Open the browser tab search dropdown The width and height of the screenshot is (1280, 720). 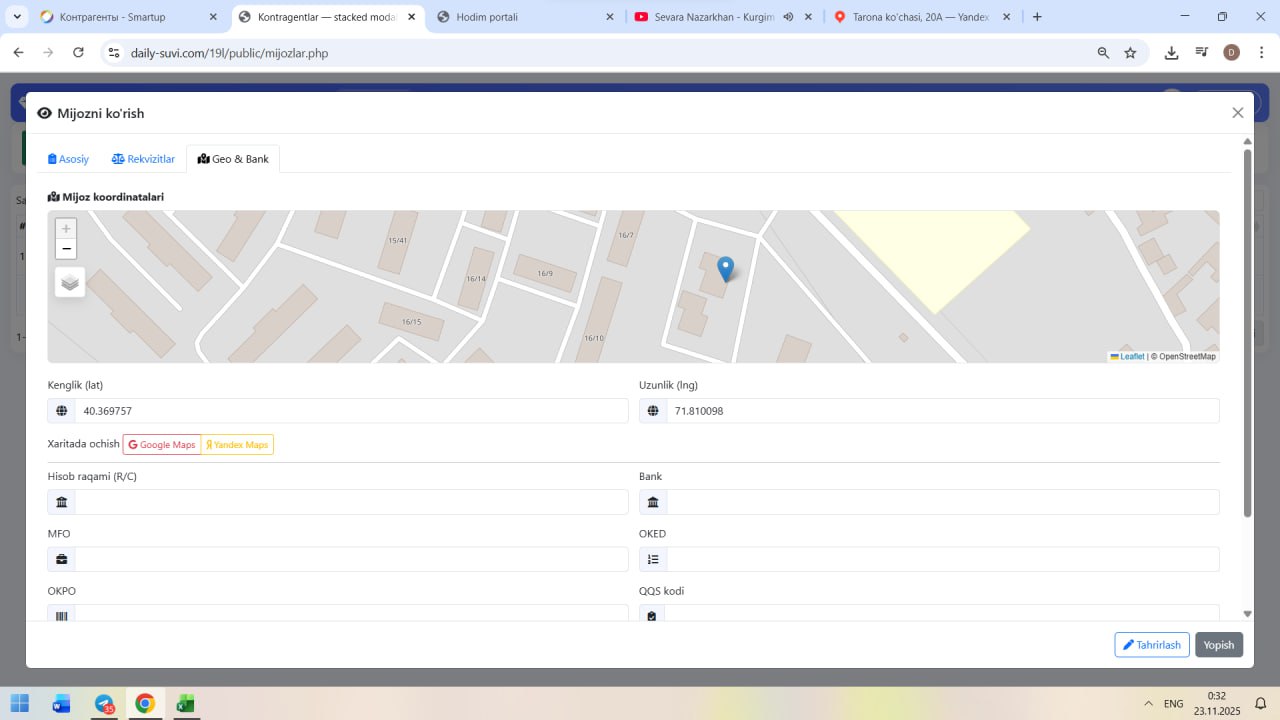coord(17,17)
